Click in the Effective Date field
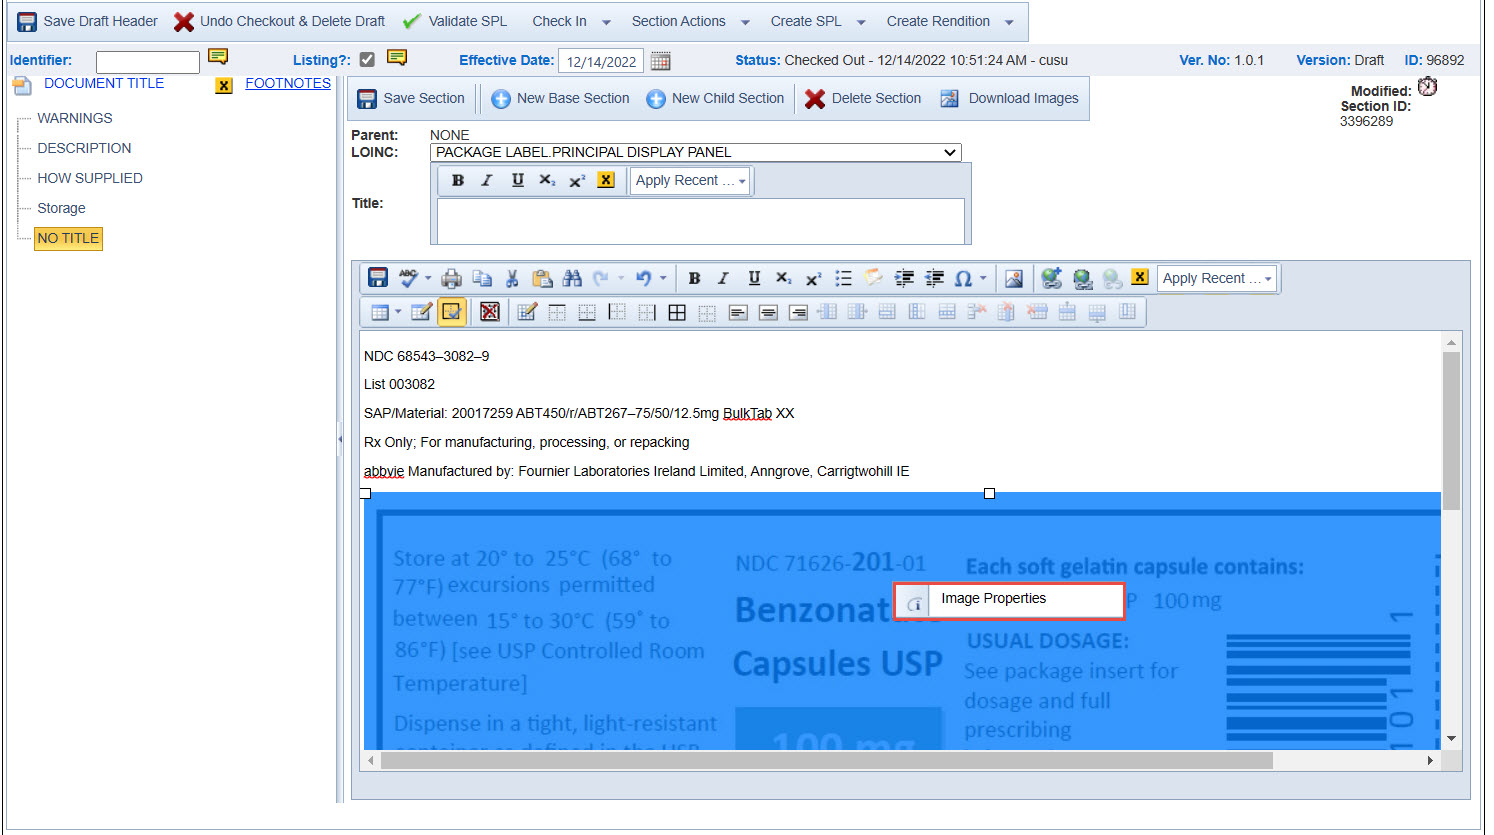 click(601, 61)
